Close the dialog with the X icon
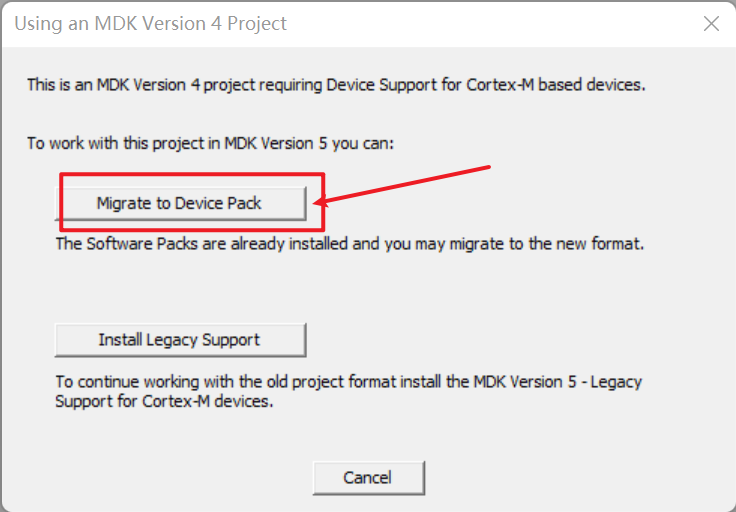This screenshot has height=512, width=736. point(711,23)
